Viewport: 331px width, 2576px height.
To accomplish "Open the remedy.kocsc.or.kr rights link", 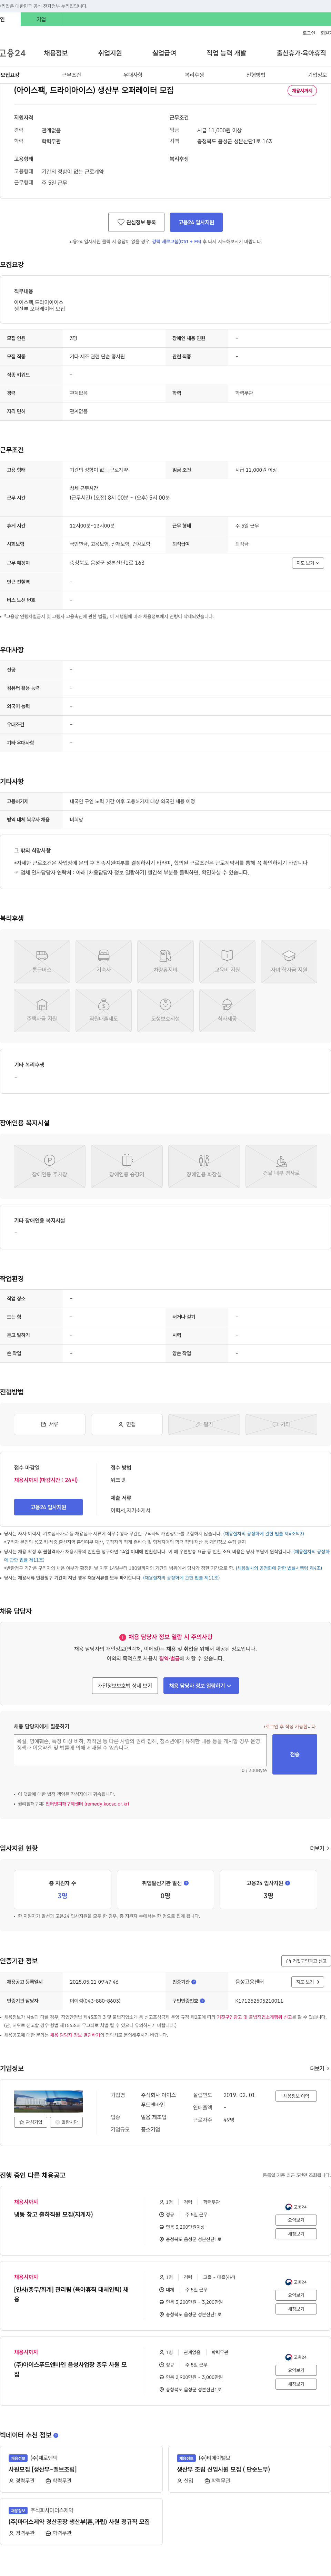I will click(x=87, y=1804).
